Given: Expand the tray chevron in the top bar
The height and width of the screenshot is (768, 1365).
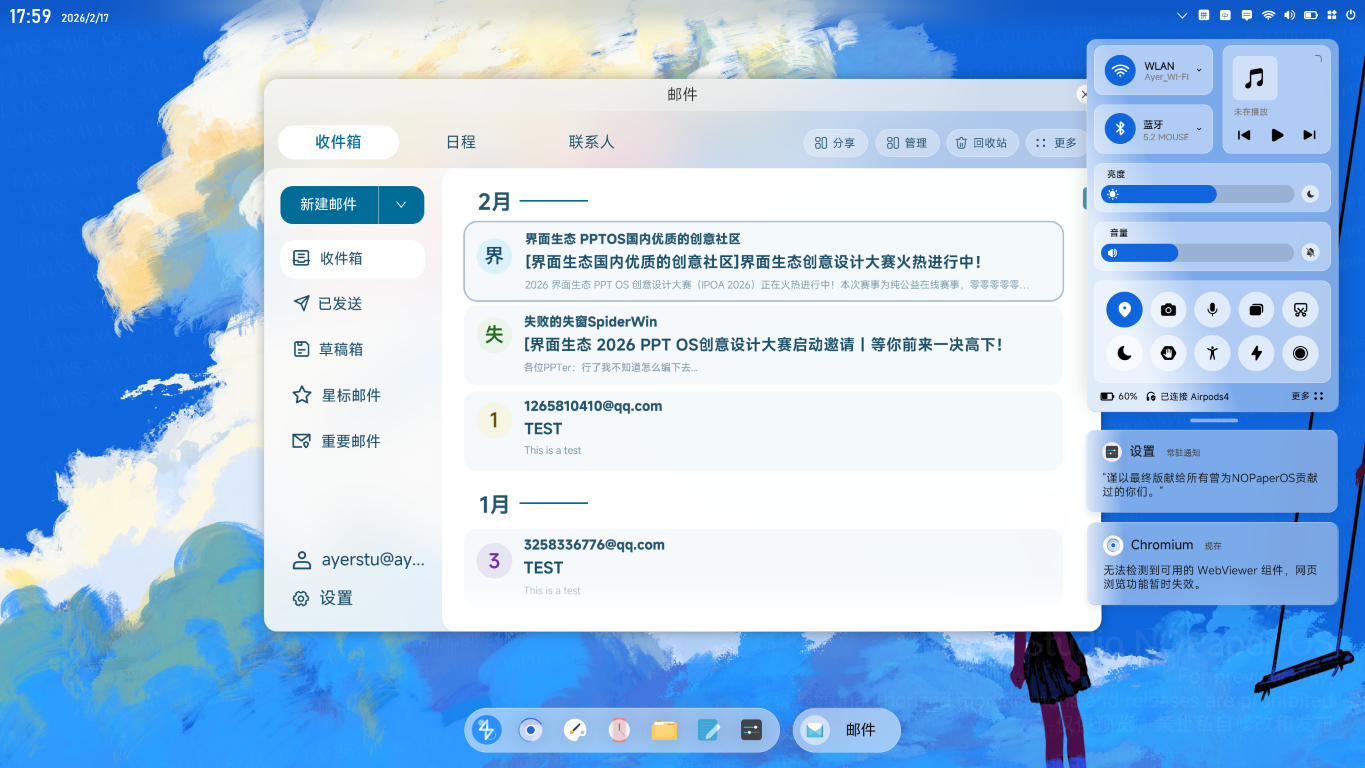Looking at the screenshot, I should (1182, 15).
